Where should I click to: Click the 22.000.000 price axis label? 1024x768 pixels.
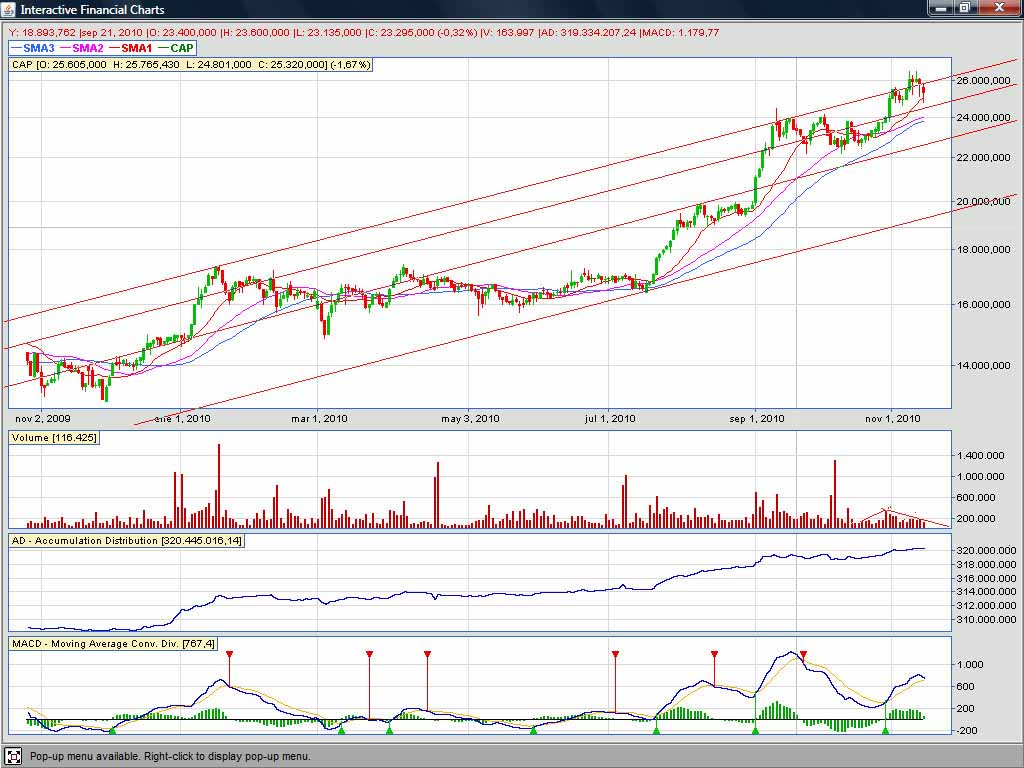983,157
